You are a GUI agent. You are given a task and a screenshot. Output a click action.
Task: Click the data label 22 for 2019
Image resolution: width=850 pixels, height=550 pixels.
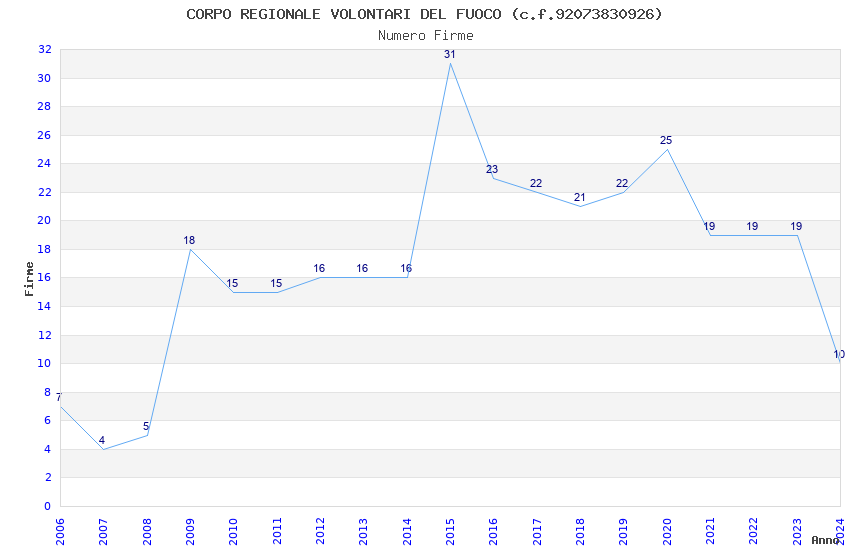[622, 183]
